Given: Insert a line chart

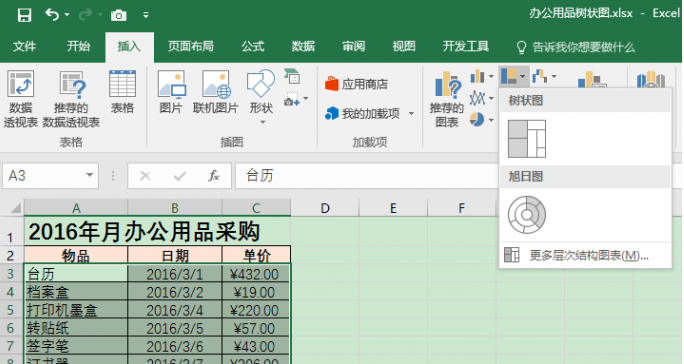Looking at the screenshot, I should (478, 98).
